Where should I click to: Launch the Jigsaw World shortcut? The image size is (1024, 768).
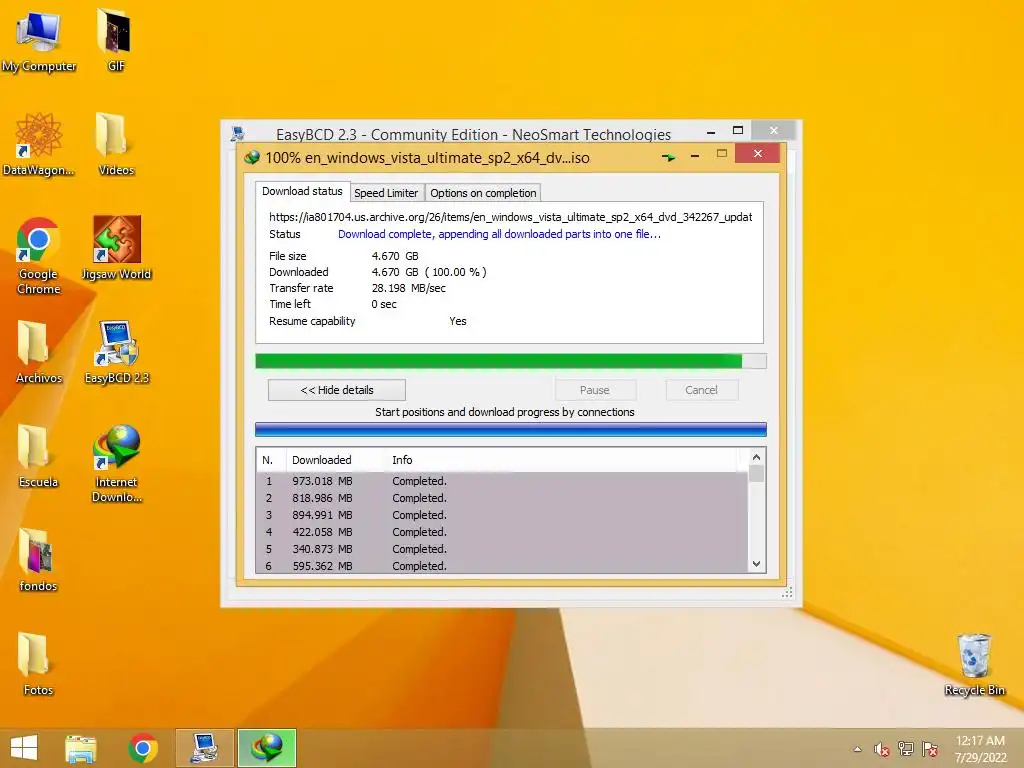116,248
